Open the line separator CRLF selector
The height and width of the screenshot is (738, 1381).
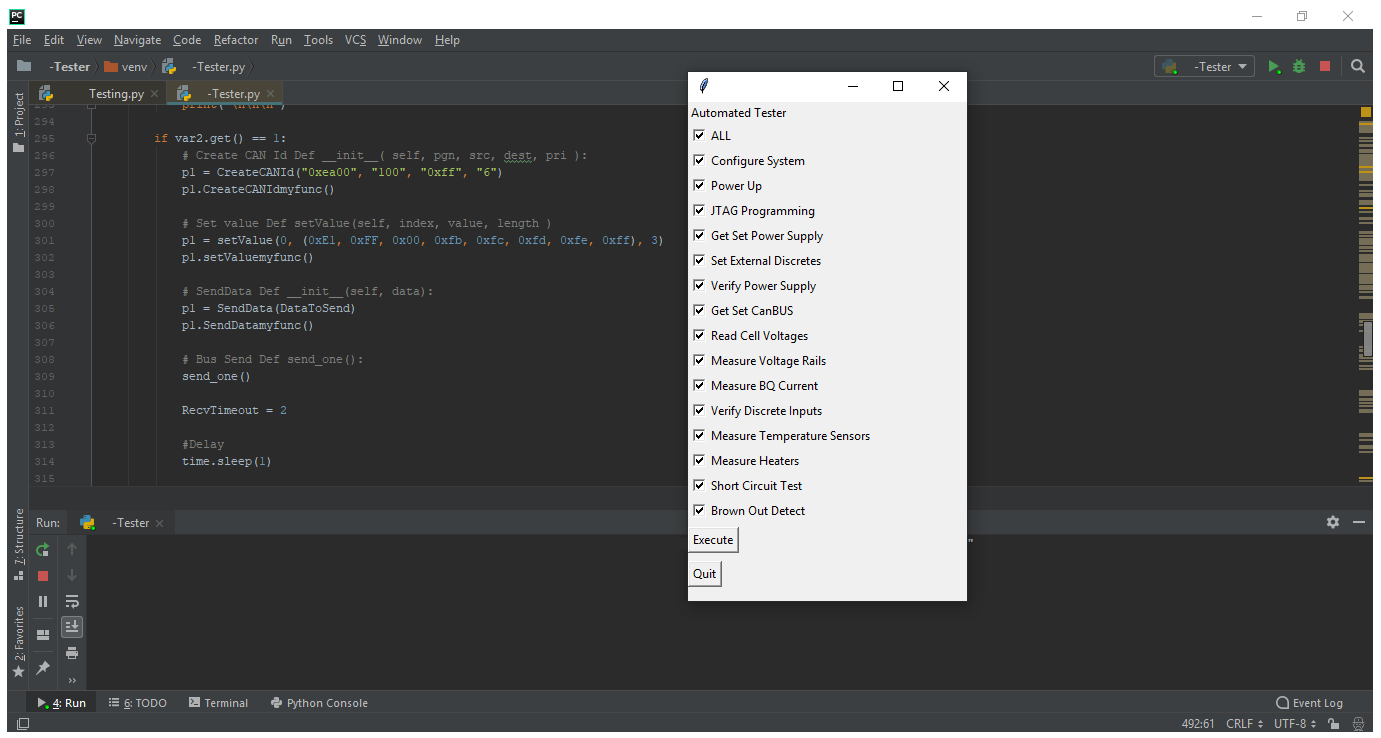click(1244, 724)
